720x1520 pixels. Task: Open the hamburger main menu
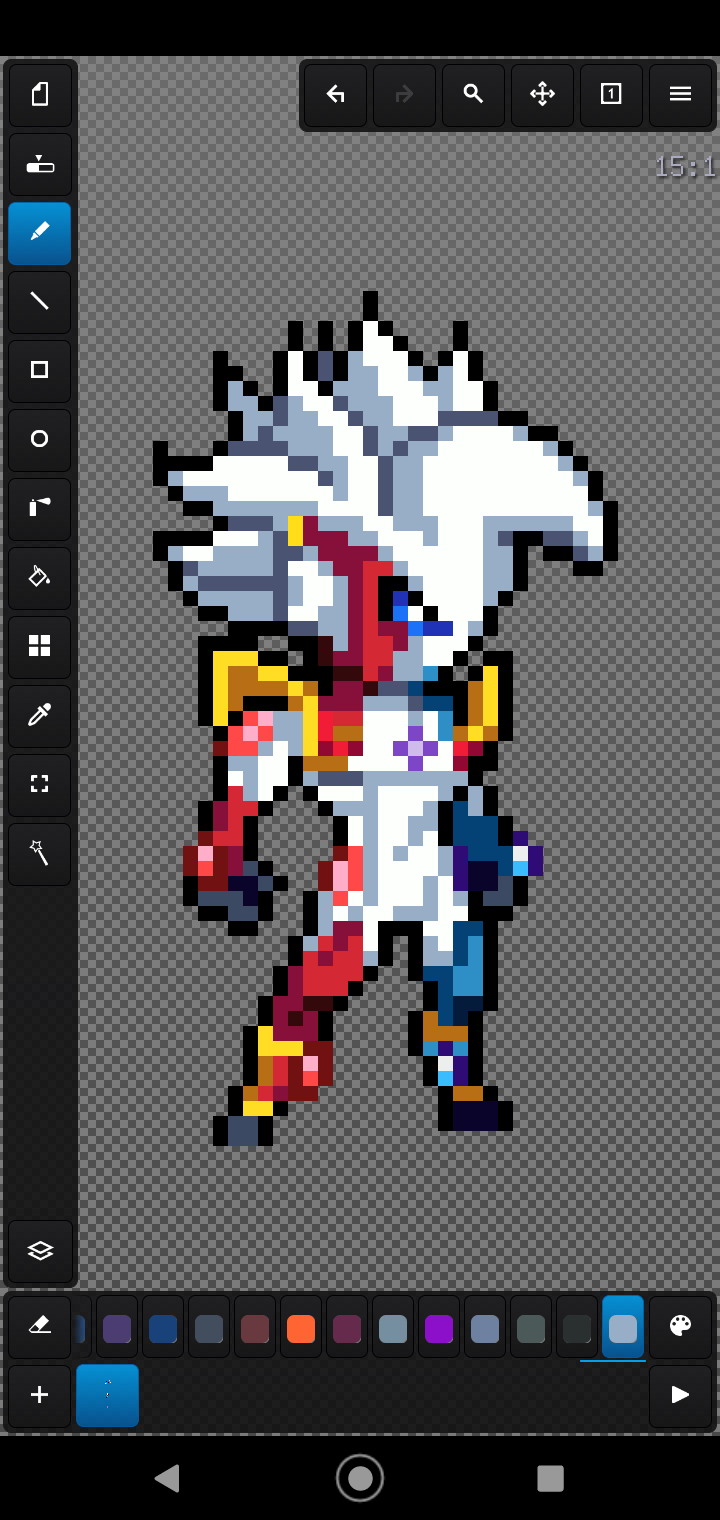pos(681,95)
